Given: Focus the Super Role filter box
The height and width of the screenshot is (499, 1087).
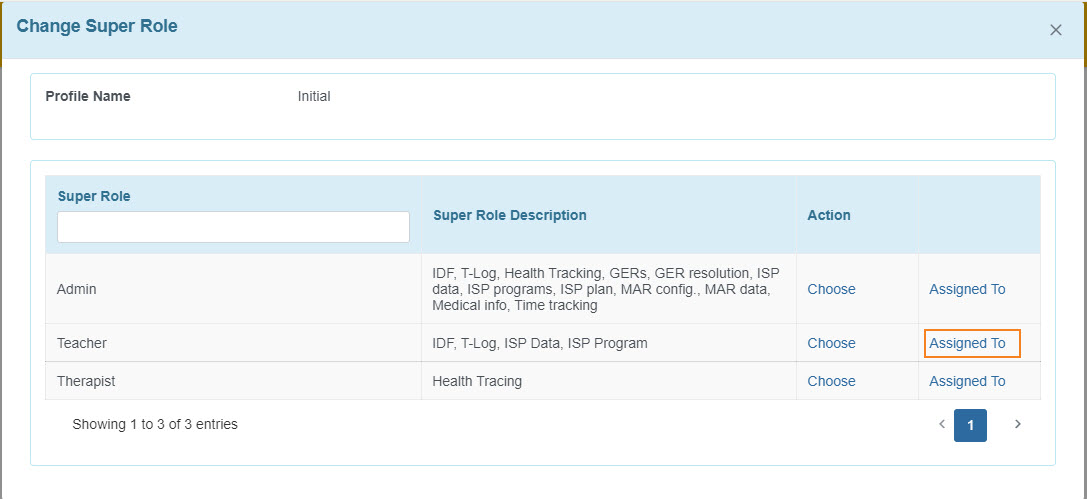Looking at the screenshot, I should point(233,227).
